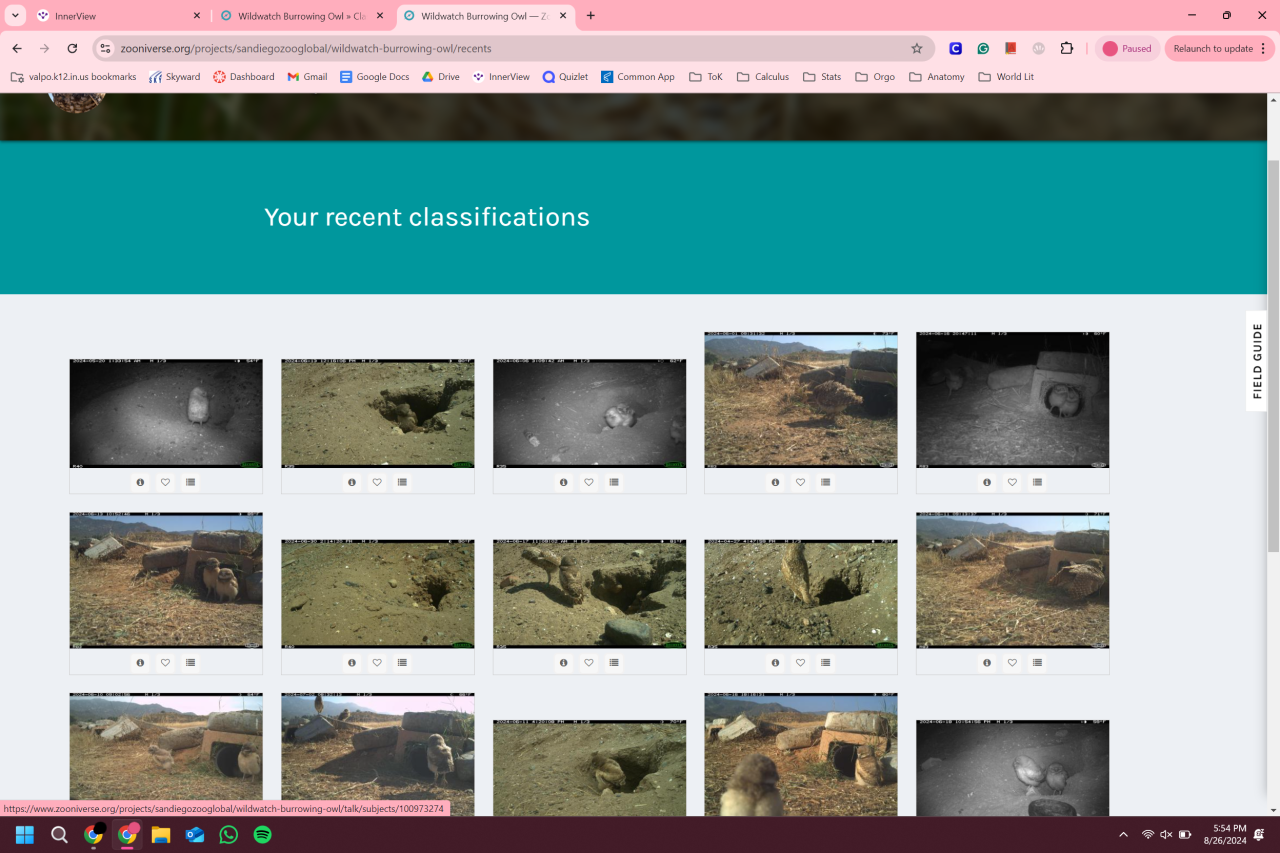Image resolution: width=1280 pixels, height=853 pixels.
Task: Add the night photo of an owl in a concrete box to a collection
Action: (1037, 482)
